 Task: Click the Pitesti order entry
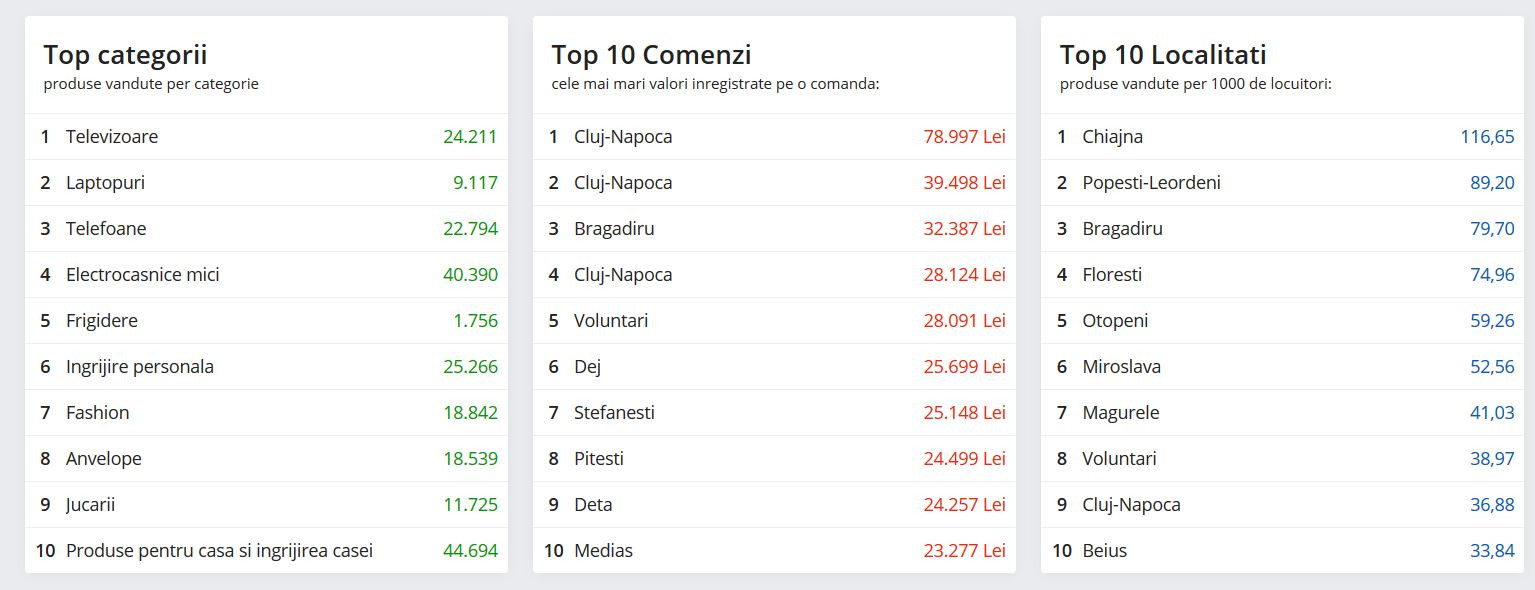pos(598,459)
